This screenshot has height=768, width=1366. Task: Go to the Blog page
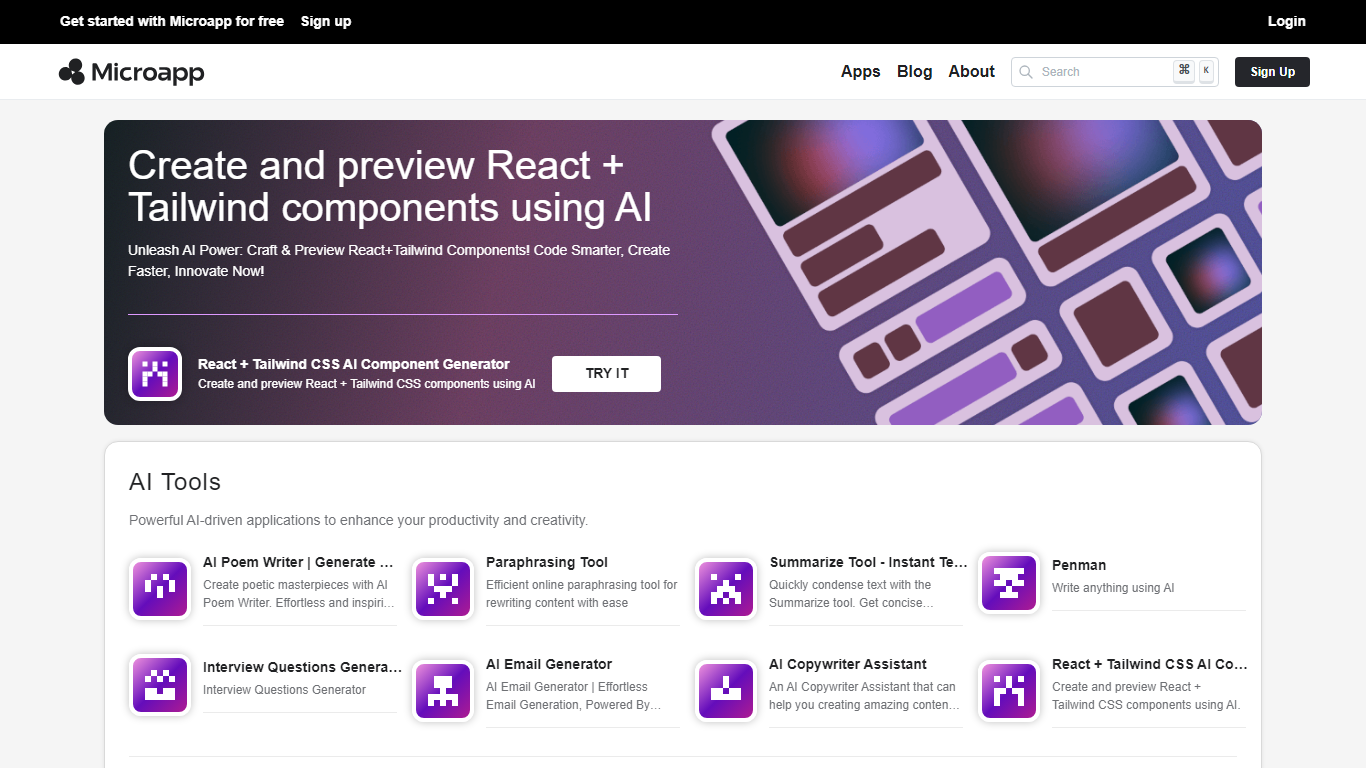tap(914, 72)
